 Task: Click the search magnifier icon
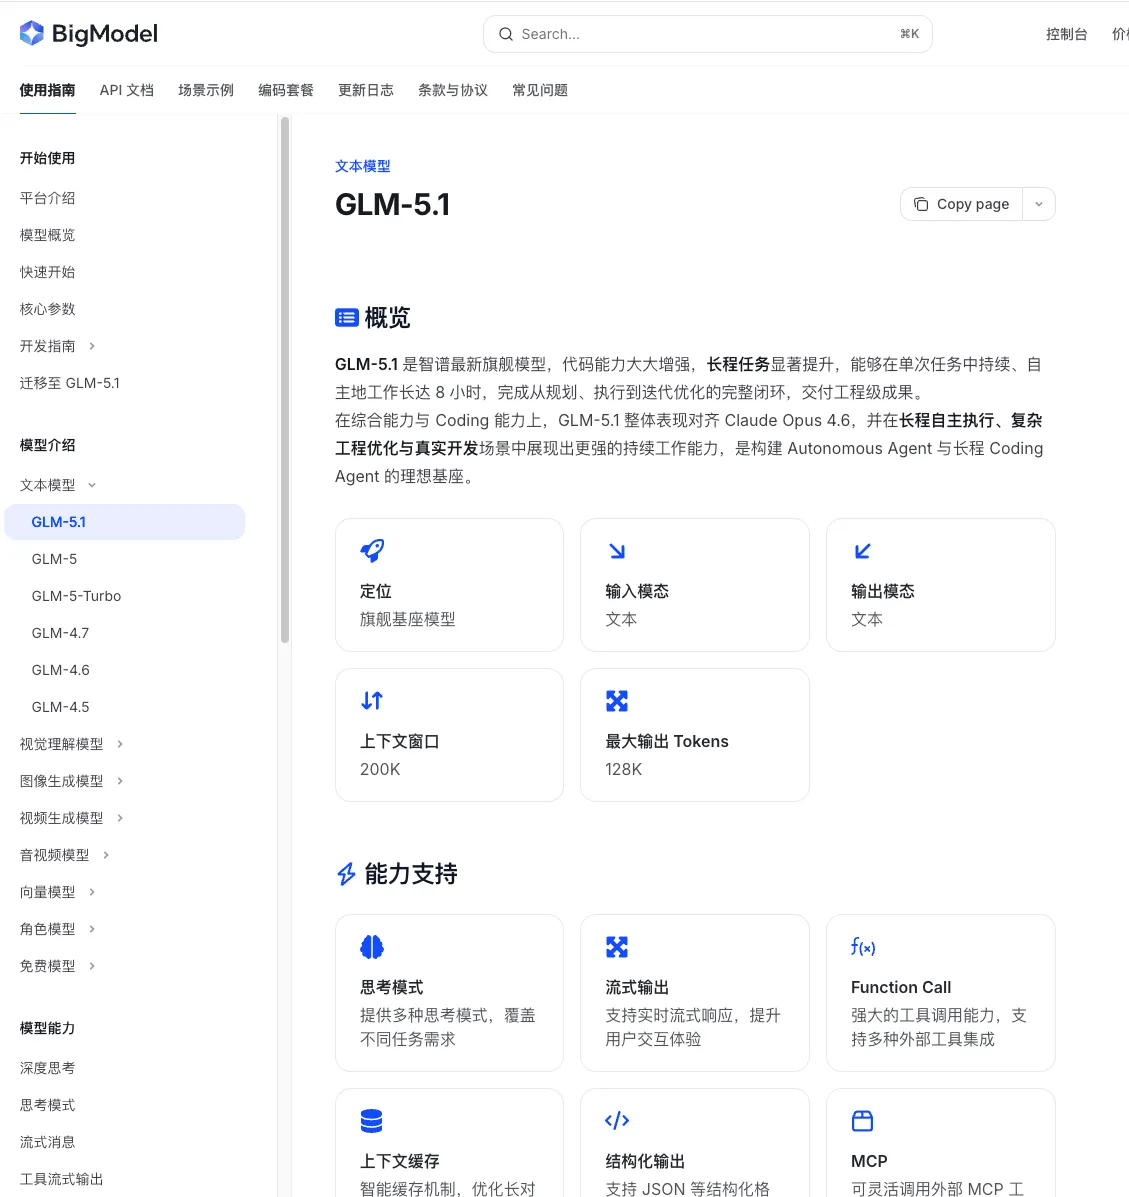[x=505, y=34]
